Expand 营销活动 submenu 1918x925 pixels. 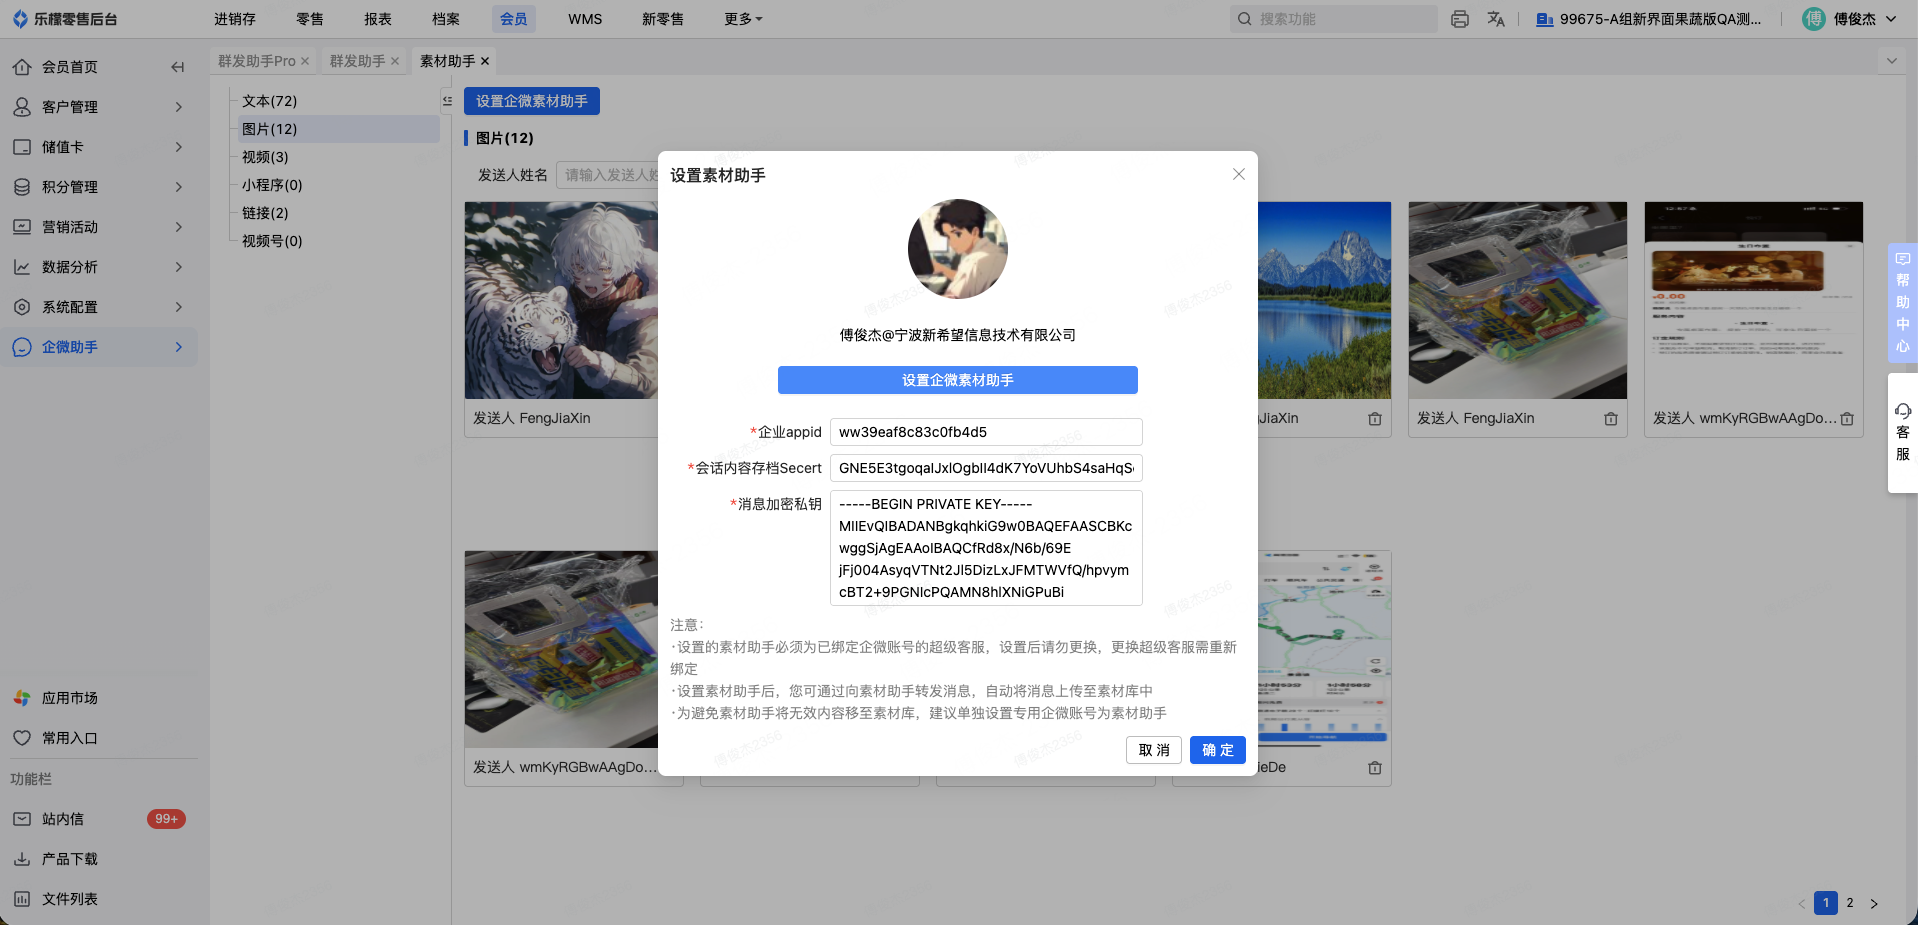pos(179,227)
